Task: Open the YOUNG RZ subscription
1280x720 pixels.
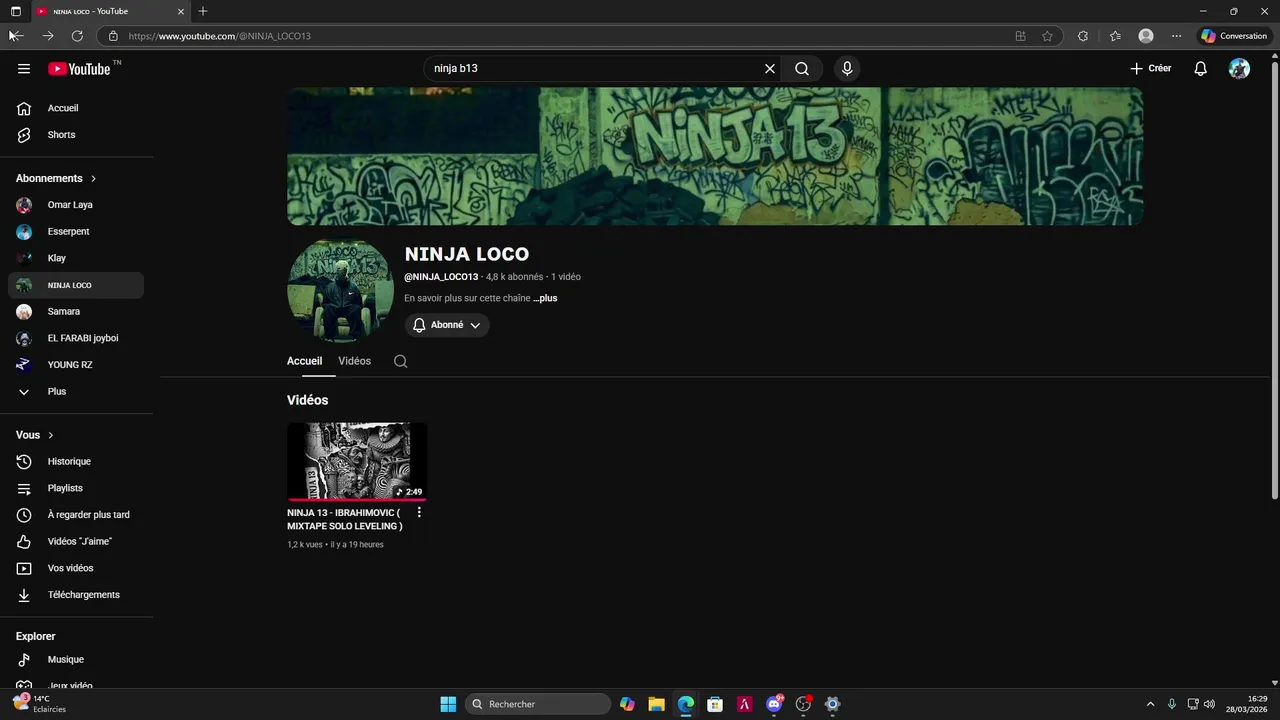Action: coord(76,365)
